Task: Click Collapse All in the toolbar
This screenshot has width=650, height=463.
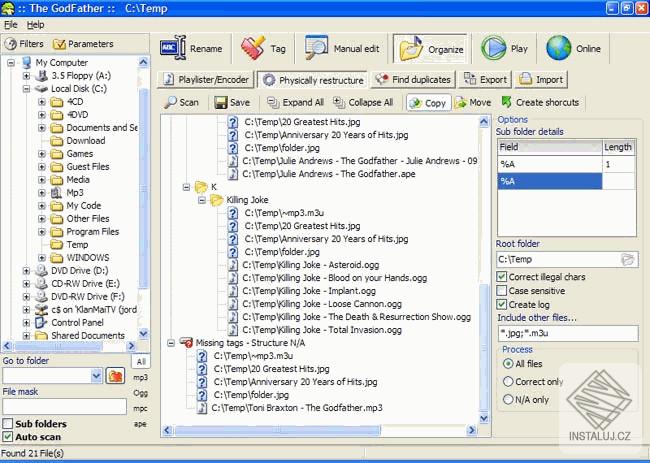Action: point(363,102)
